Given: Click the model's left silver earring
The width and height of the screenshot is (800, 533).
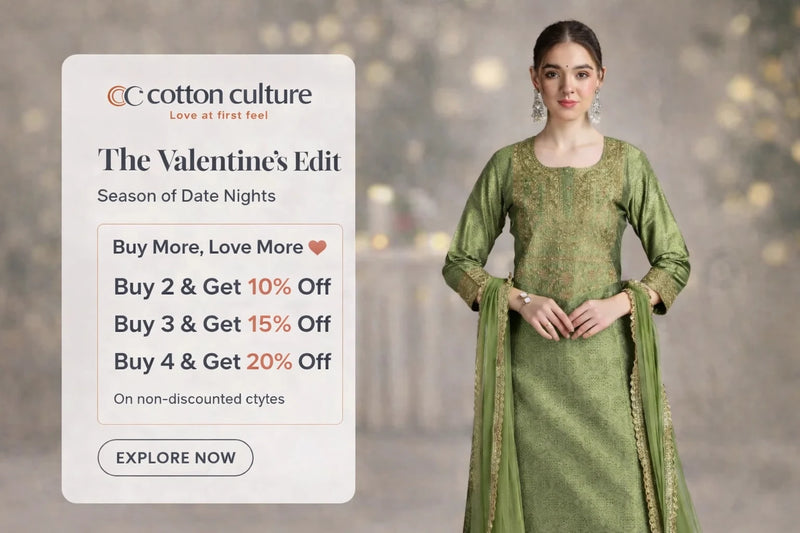Looking at the screenshot, I should tap(594, 106).
